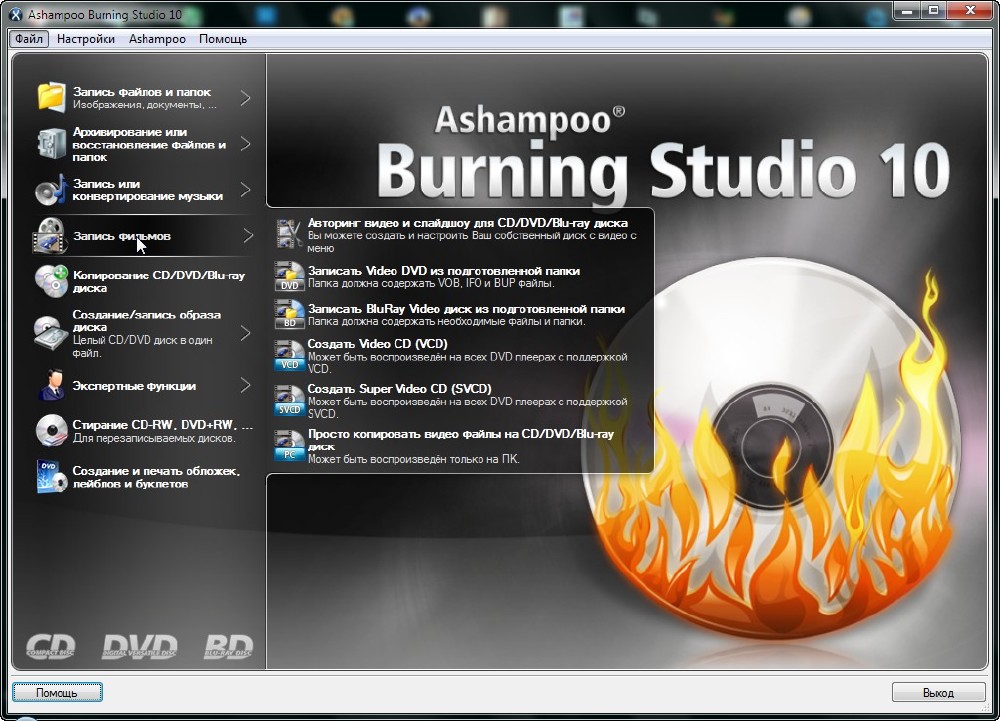Viewport: 1000px width, 721px height.
Task: Click the folder icon for Запись файлов и папок
Action: click(x=51, y=97)
